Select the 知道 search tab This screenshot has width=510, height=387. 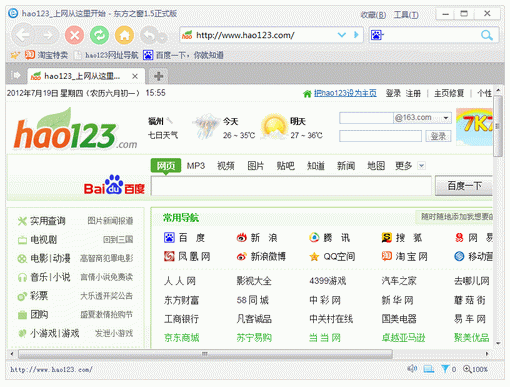click(316, 166)
